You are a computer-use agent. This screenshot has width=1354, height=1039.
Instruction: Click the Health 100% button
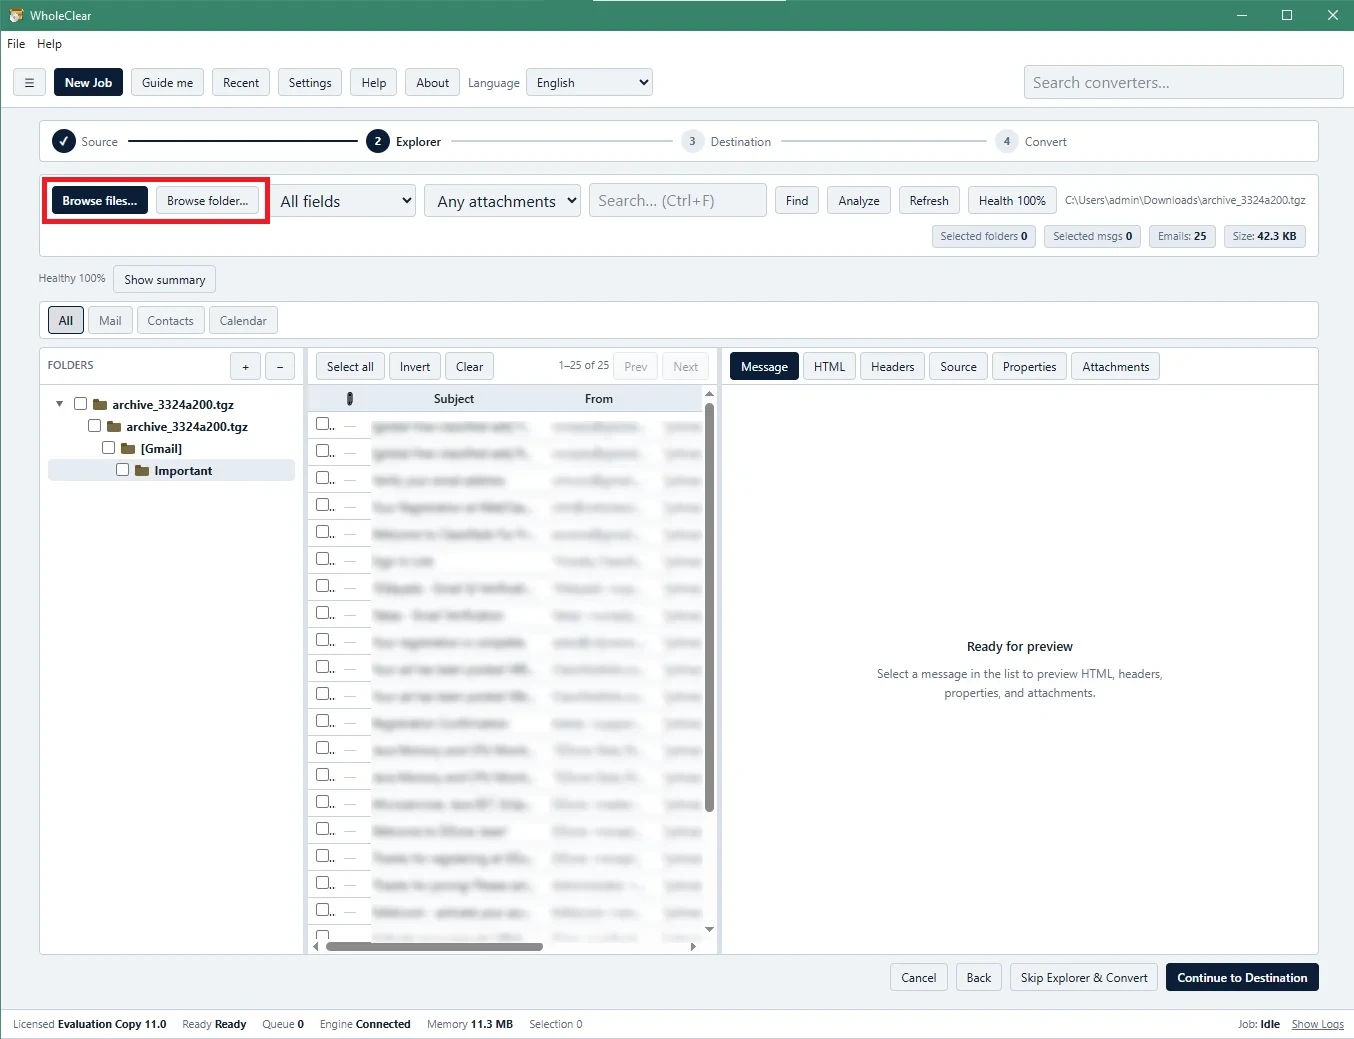coord(1012,201)
